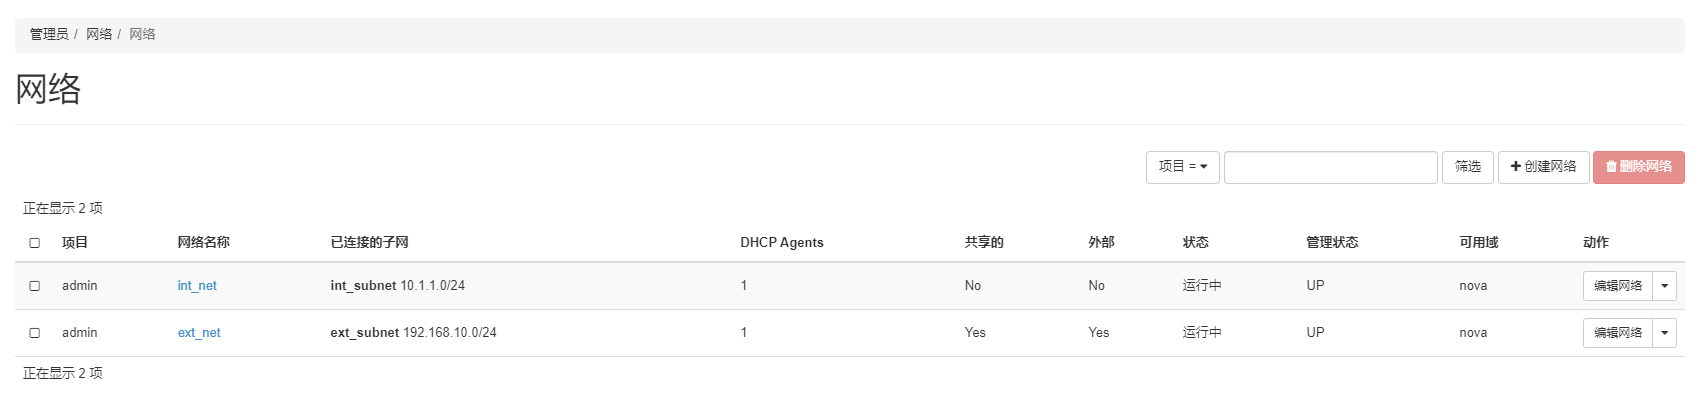Click 编辑网络 for the int_net row
This screenshot has height=410, width=1700.
(x=1617, y=286)
